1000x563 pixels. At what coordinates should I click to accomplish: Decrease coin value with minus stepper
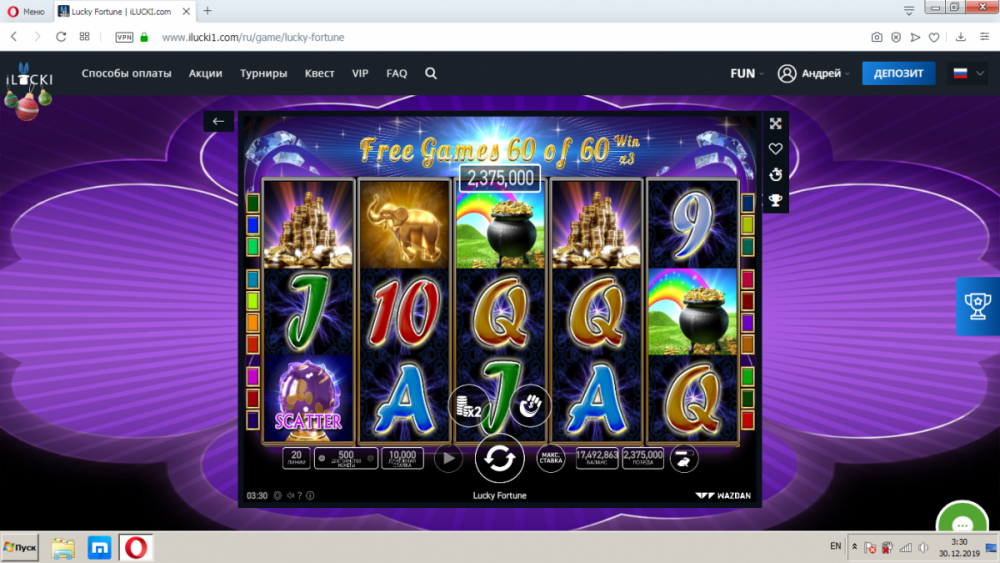tap(322, 458)
